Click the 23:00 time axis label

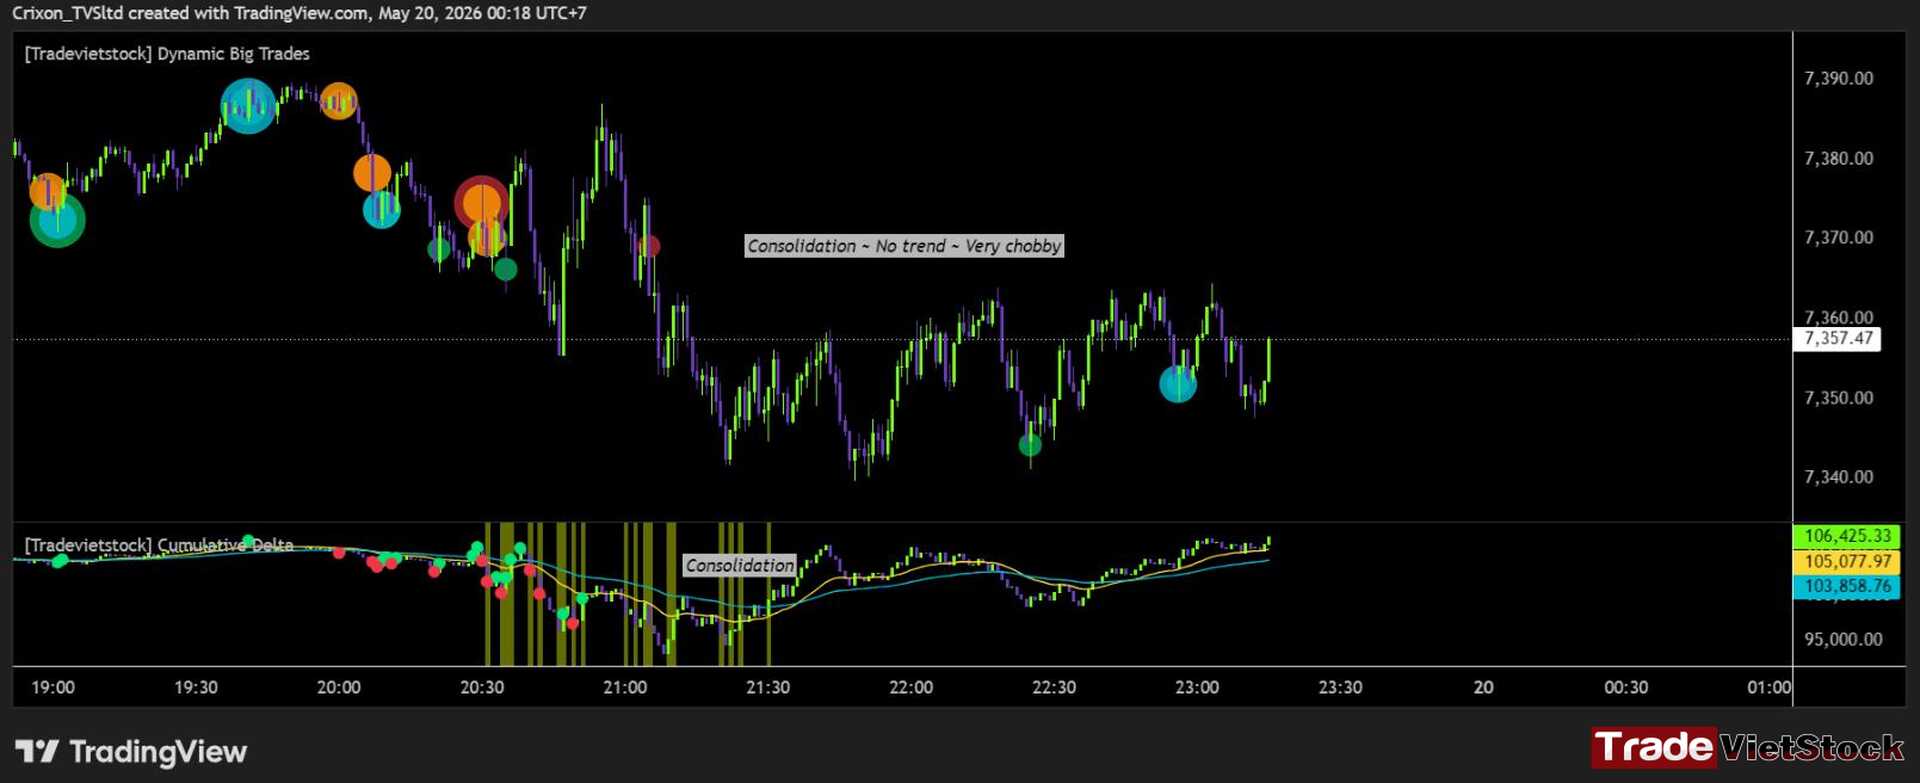[x=1197, y=688]
